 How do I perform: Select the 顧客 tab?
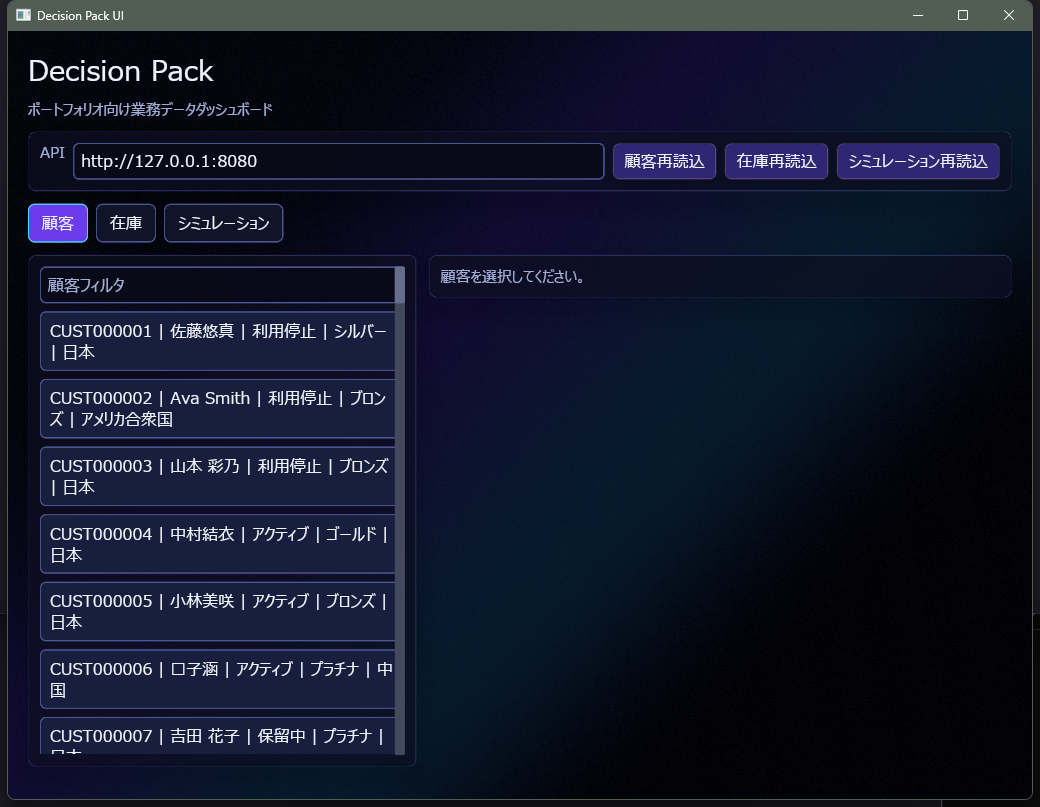(58, 223)
